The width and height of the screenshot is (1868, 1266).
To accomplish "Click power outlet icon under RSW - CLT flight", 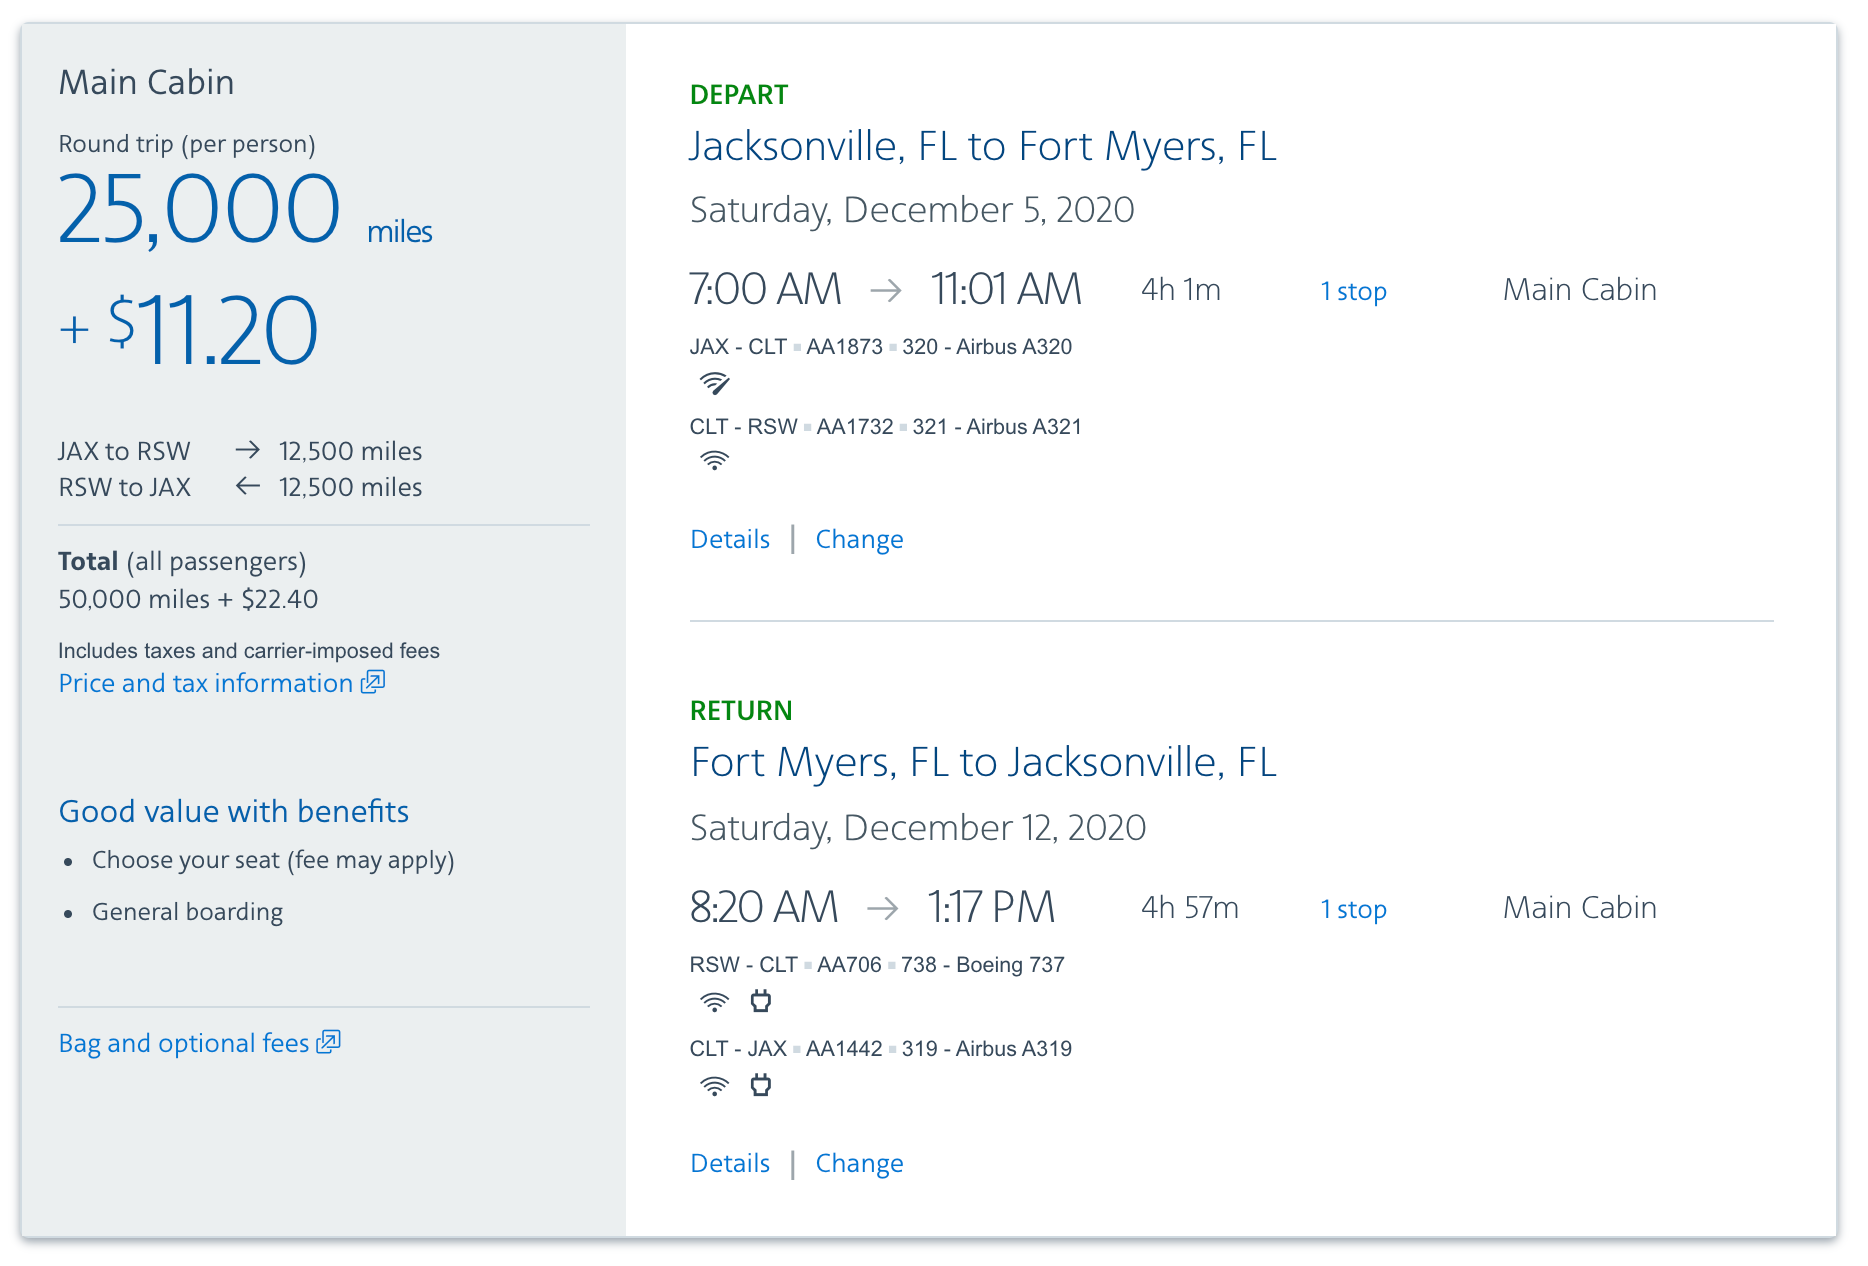I will pos(761,1001).
